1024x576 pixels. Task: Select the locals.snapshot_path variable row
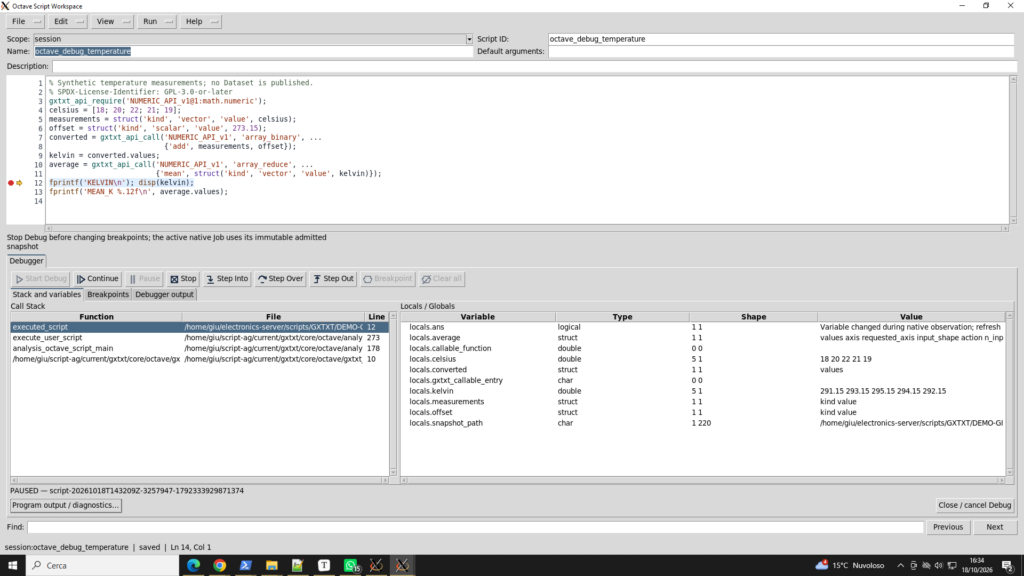[x=703, y=423]
